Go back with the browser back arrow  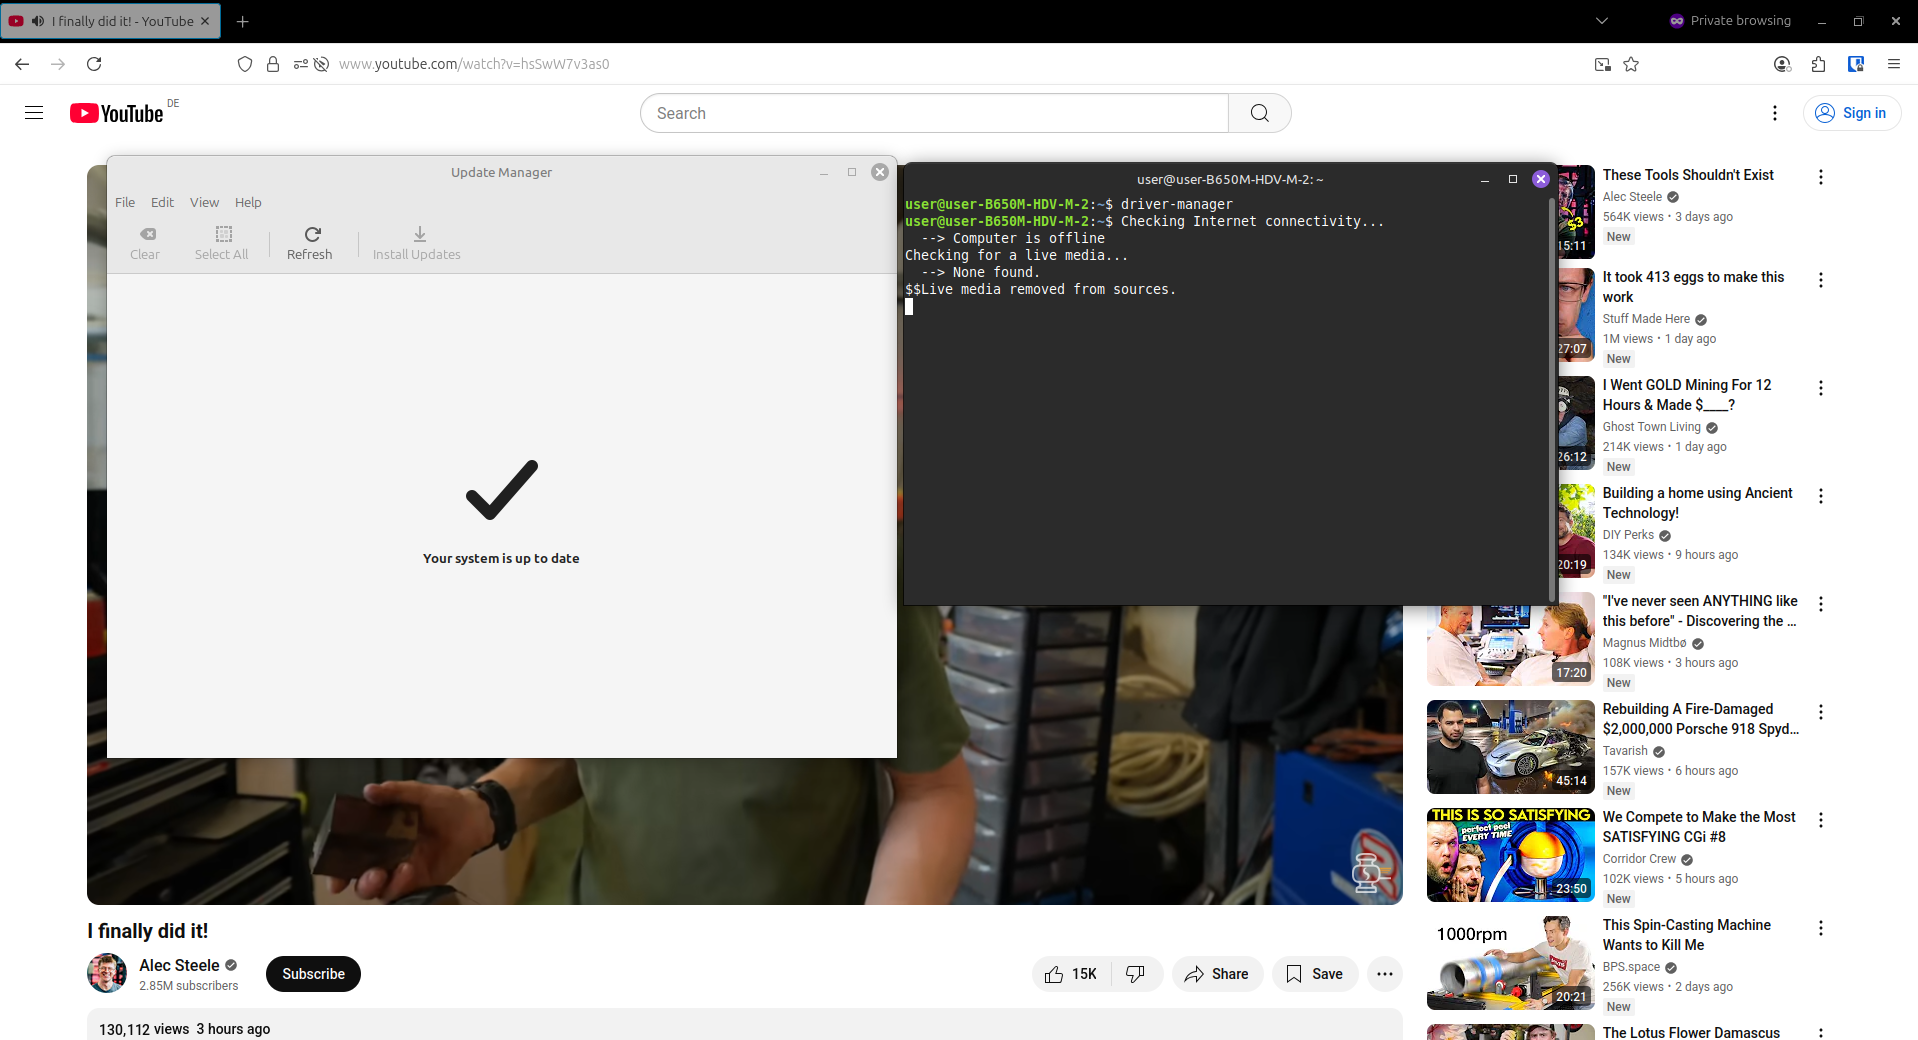(x=22, y=64)
